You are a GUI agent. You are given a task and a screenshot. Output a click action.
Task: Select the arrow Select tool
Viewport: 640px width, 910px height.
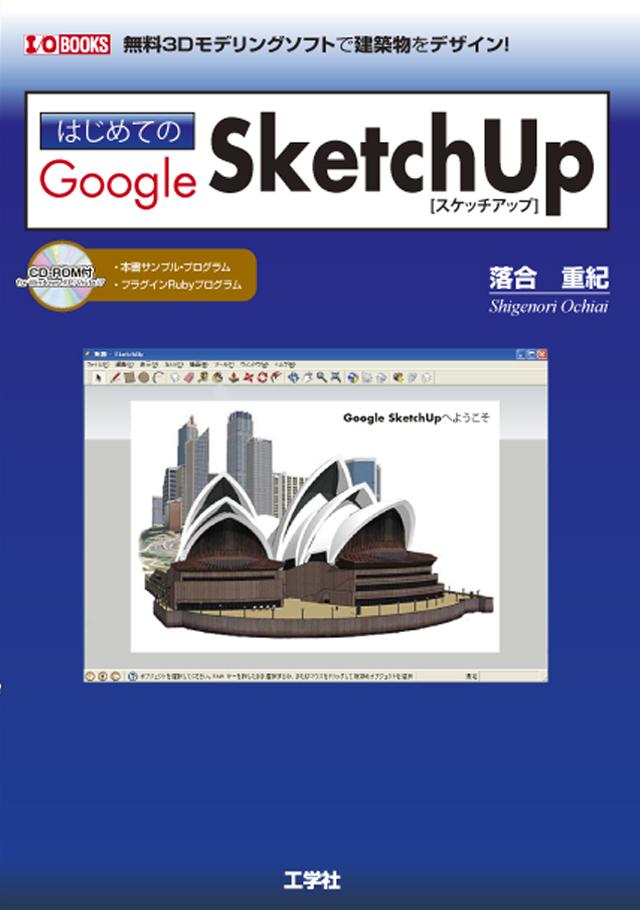point(98,378)
